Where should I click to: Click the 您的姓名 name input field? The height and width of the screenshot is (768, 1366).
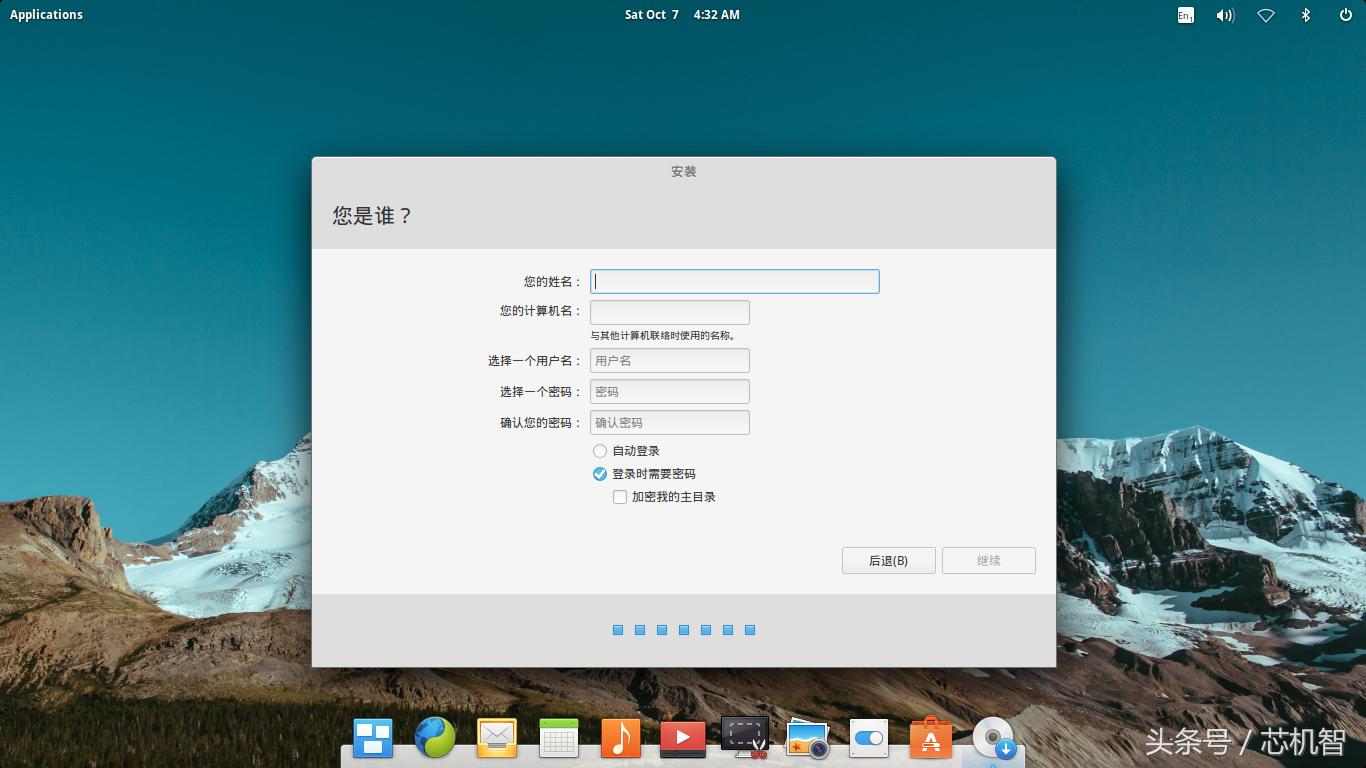pyautogui.click(x=734, y=281)
